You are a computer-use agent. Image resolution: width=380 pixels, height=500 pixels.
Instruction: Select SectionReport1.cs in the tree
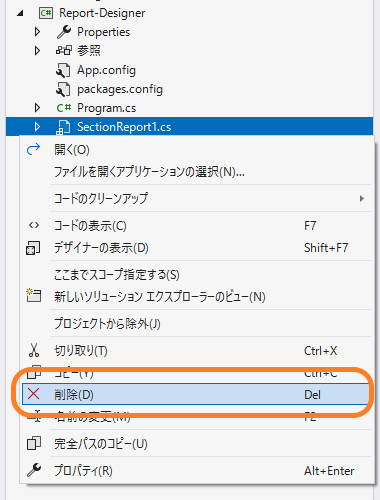click(x=124, y=127)
